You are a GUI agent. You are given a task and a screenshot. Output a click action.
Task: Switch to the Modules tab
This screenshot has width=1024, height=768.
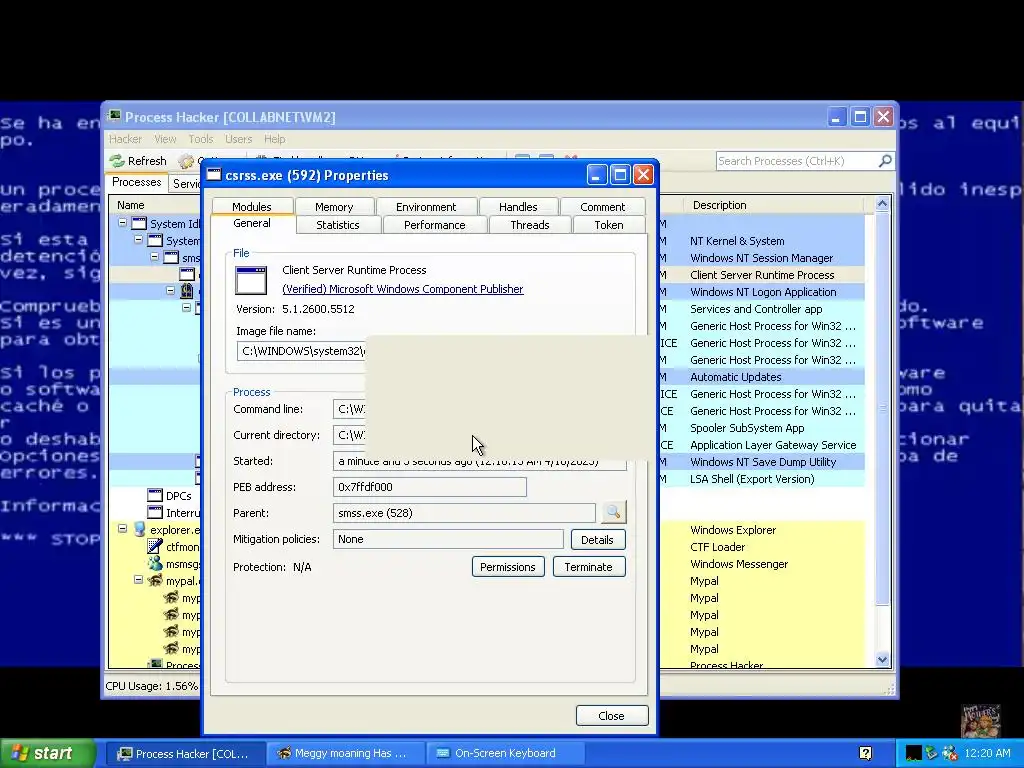[x=251, y=206]
